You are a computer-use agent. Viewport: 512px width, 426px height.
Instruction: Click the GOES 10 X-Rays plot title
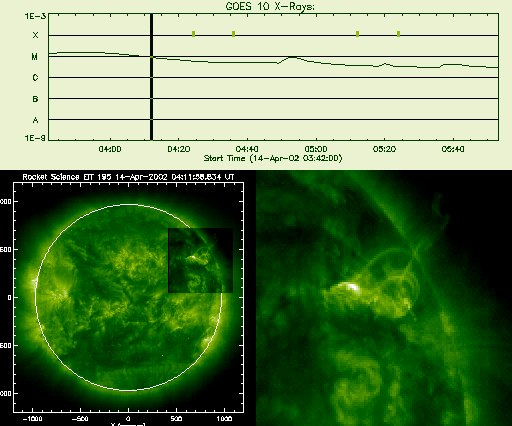[x=270, y=6]
